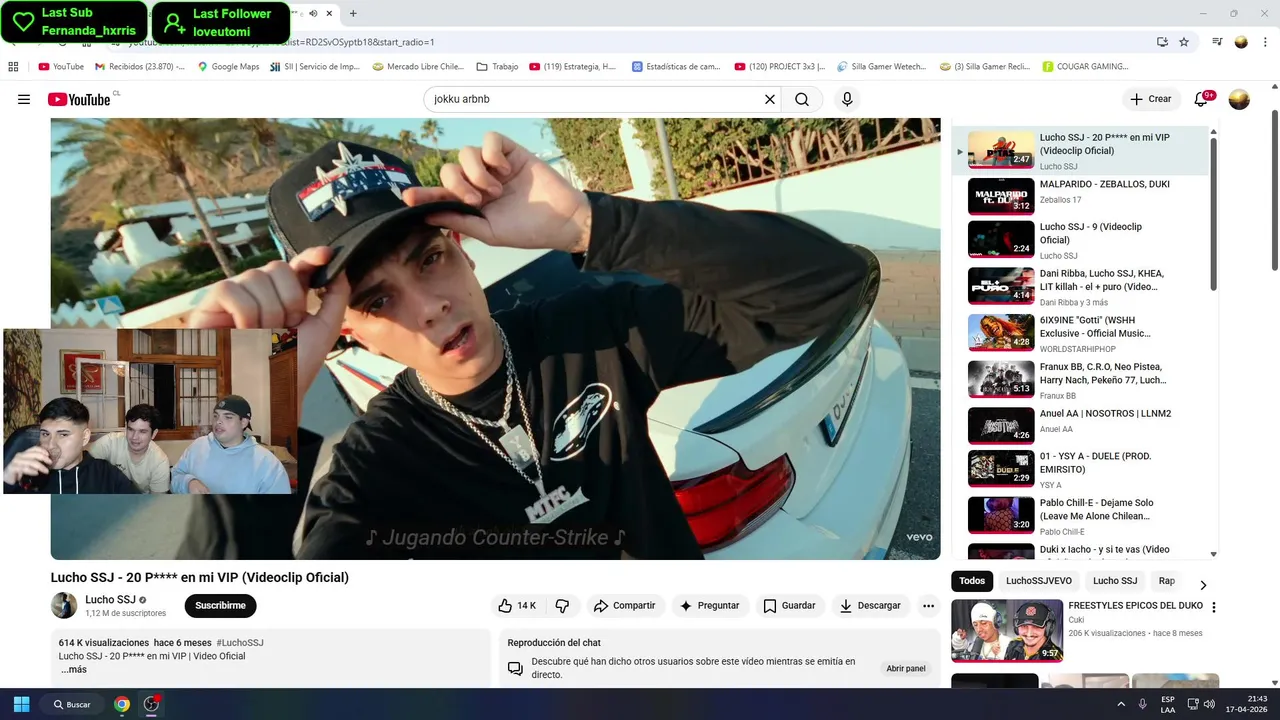Viewport: 1280px width, 720px height.
Task: Select the LuchoSSJVEVO filter chip
Action: (1039, 581)
